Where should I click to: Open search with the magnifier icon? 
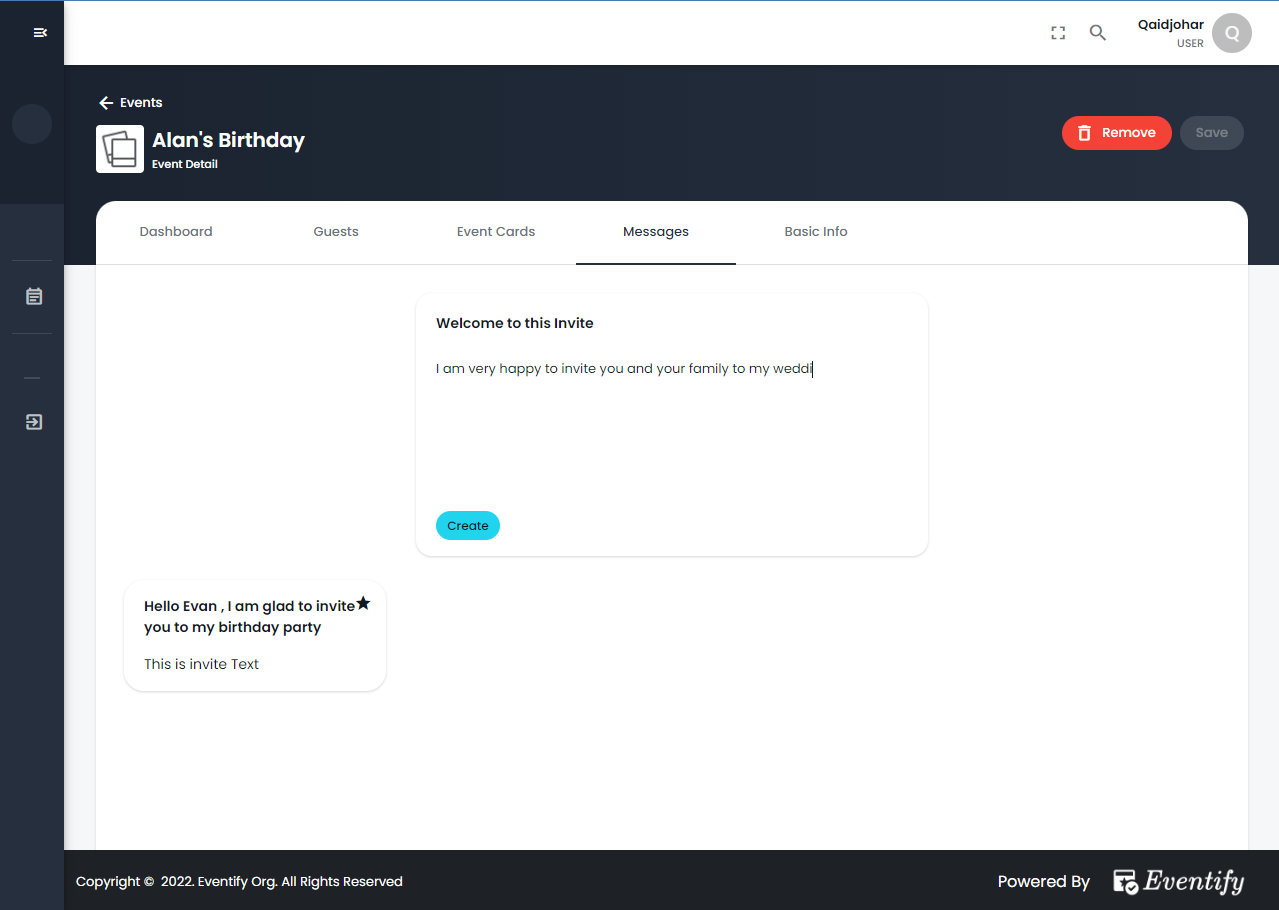pyautogui.click(x=1097, y=32)
